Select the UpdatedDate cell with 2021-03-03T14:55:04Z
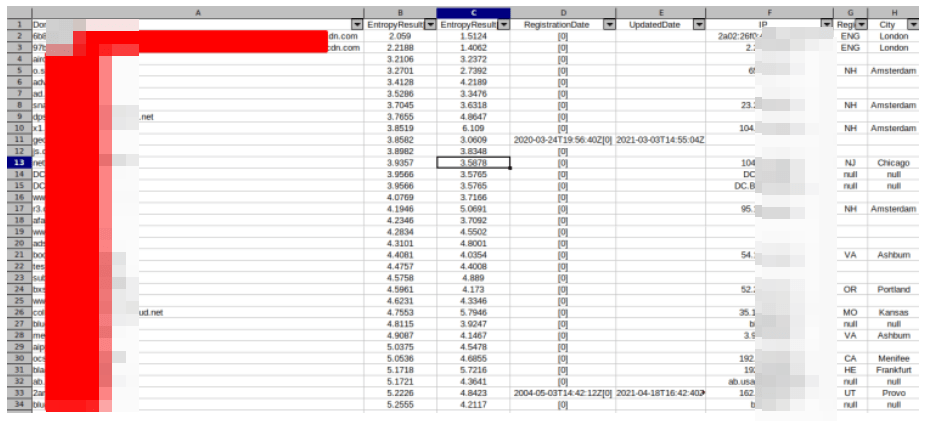 pyautogui.click(x=660, y=140)
